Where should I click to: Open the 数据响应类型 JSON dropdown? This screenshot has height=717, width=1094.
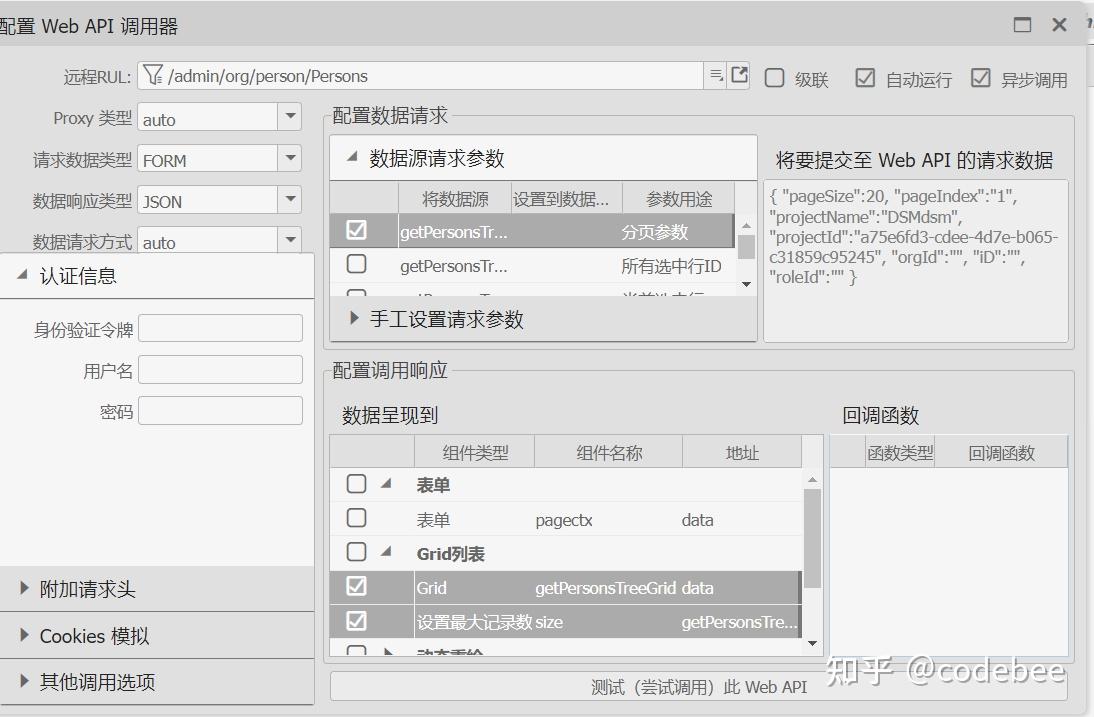tap(289, 199)
